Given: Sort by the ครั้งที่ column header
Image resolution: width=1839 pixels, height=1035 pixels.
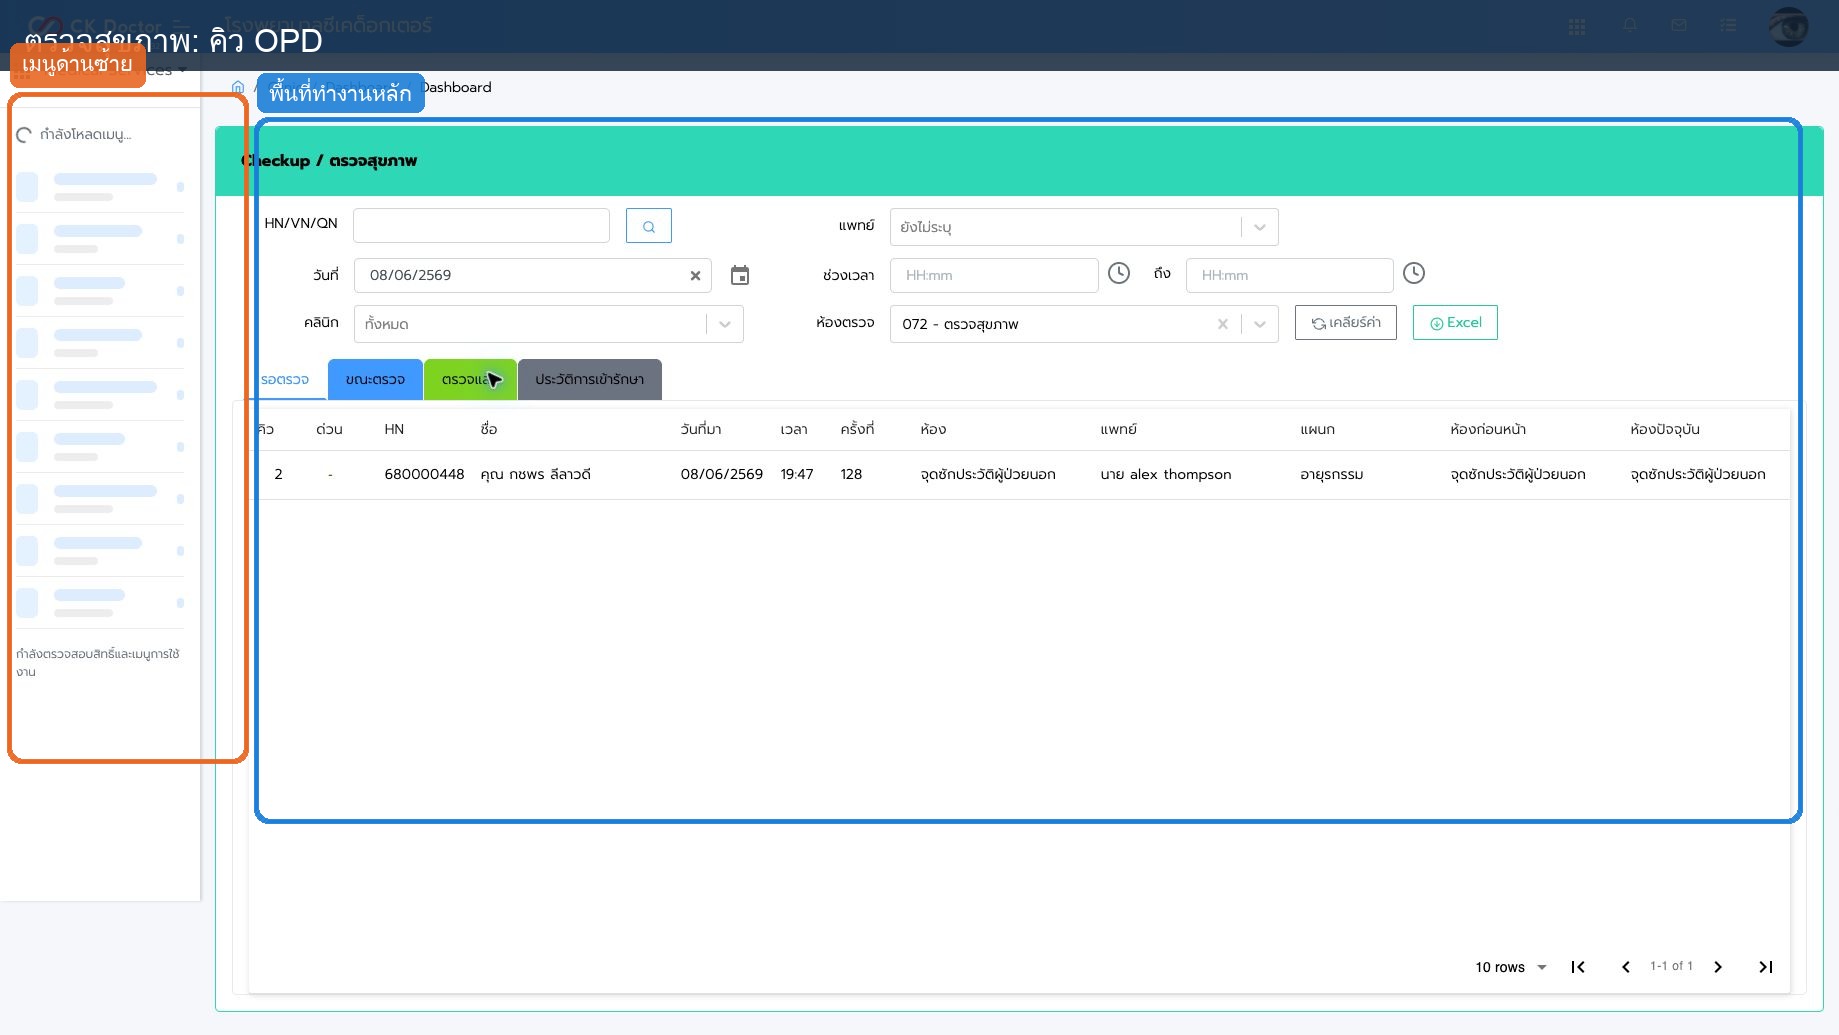Looking at the screenshot, I should click(x=857, y=429).
